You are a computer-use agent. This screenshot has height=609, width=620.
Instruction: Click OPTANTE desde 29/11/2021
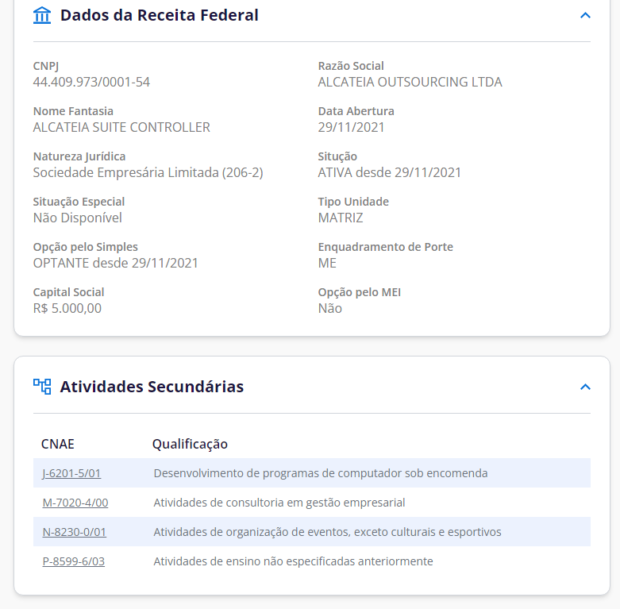(x=115, y=263)
